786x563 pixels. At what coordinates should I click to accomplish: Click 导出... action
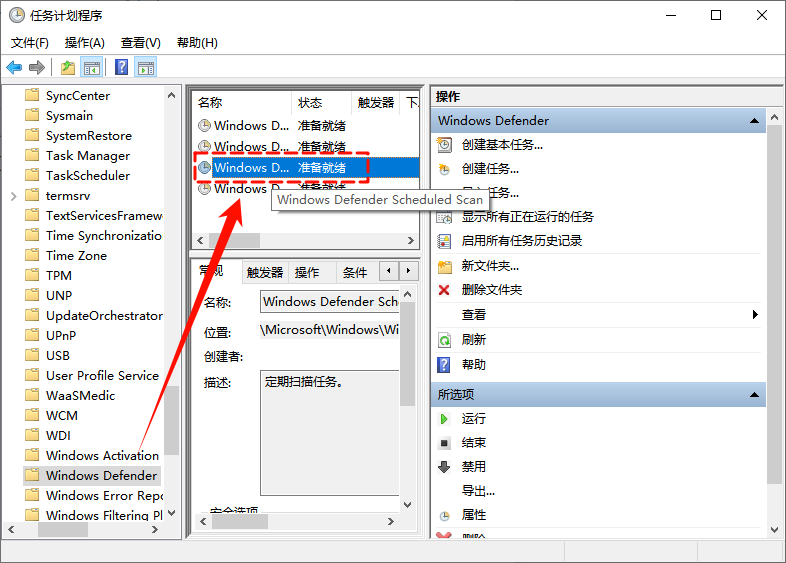478,491
